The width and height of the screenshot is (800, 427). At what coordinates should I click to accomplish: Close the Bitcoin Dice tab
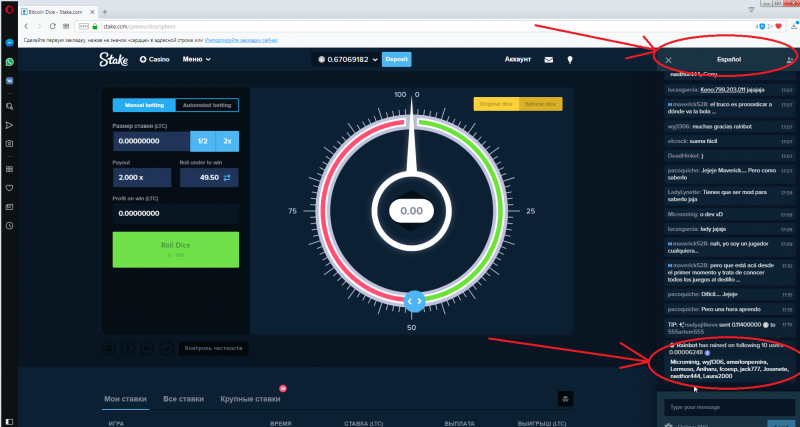coord(93,11)
